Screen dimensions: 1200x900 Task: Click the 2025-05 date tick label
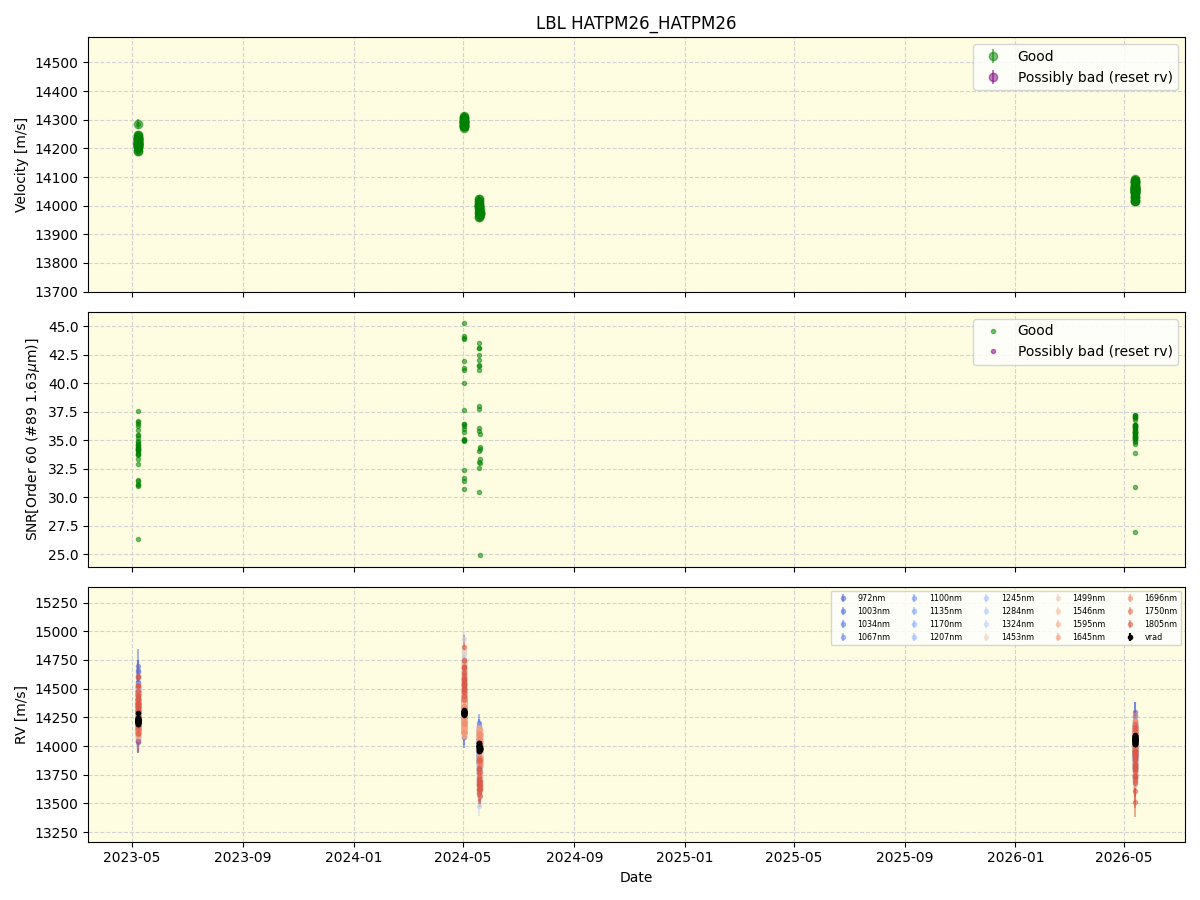click(794, 856)
